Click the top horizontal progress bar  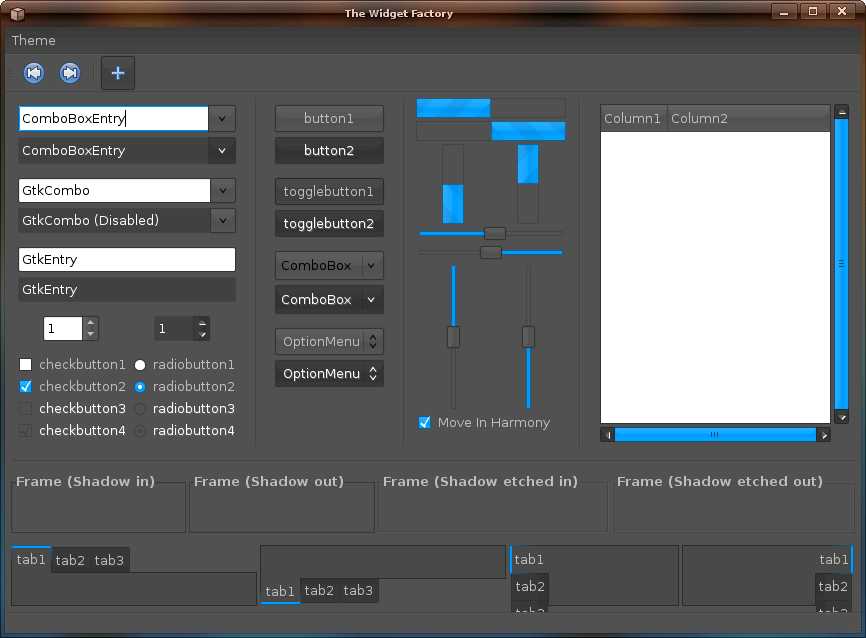pos(491,108)
